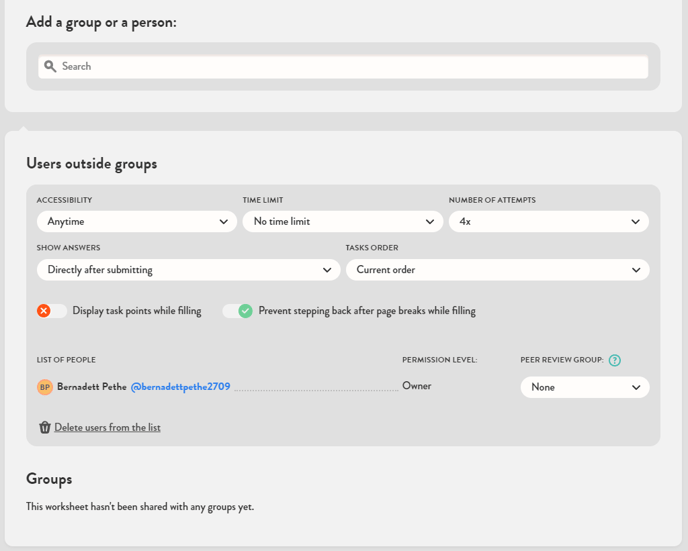Click the chevron arrow on Show Answers dropdown
The height and width of the screenshot is (551, 688).
click(327, 270)
